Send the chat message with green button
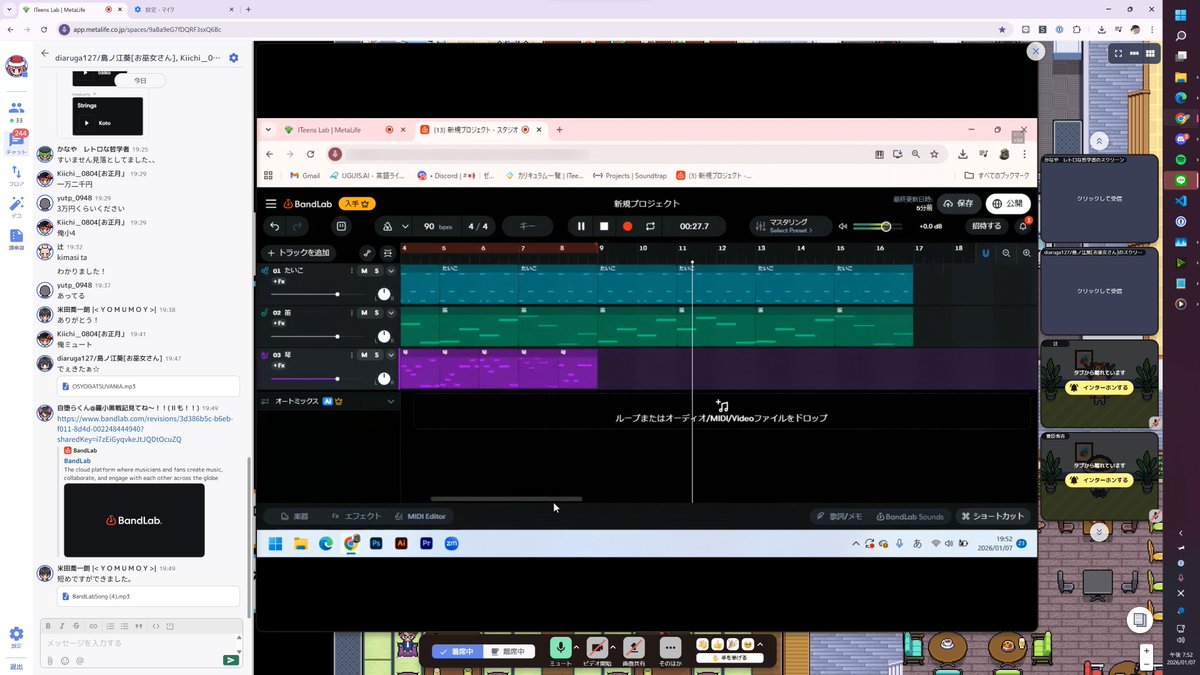 [231, 660]
